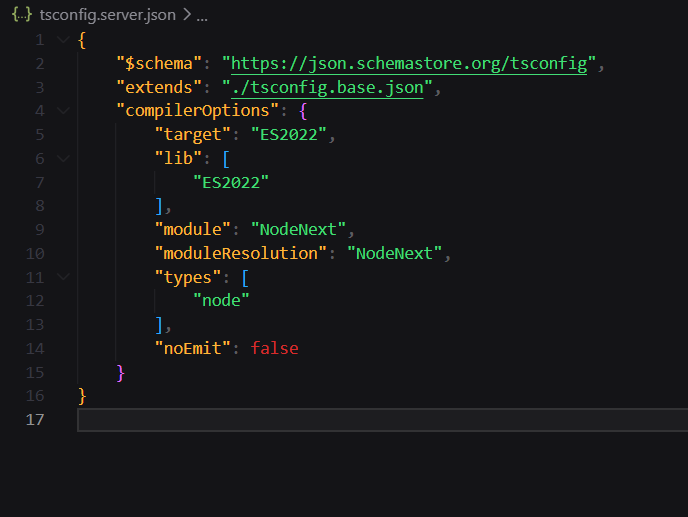The height and width of the screenshot is (517, 688).
Task: Click the JSON file icon in breadcrumb
Action: point(22,14)
